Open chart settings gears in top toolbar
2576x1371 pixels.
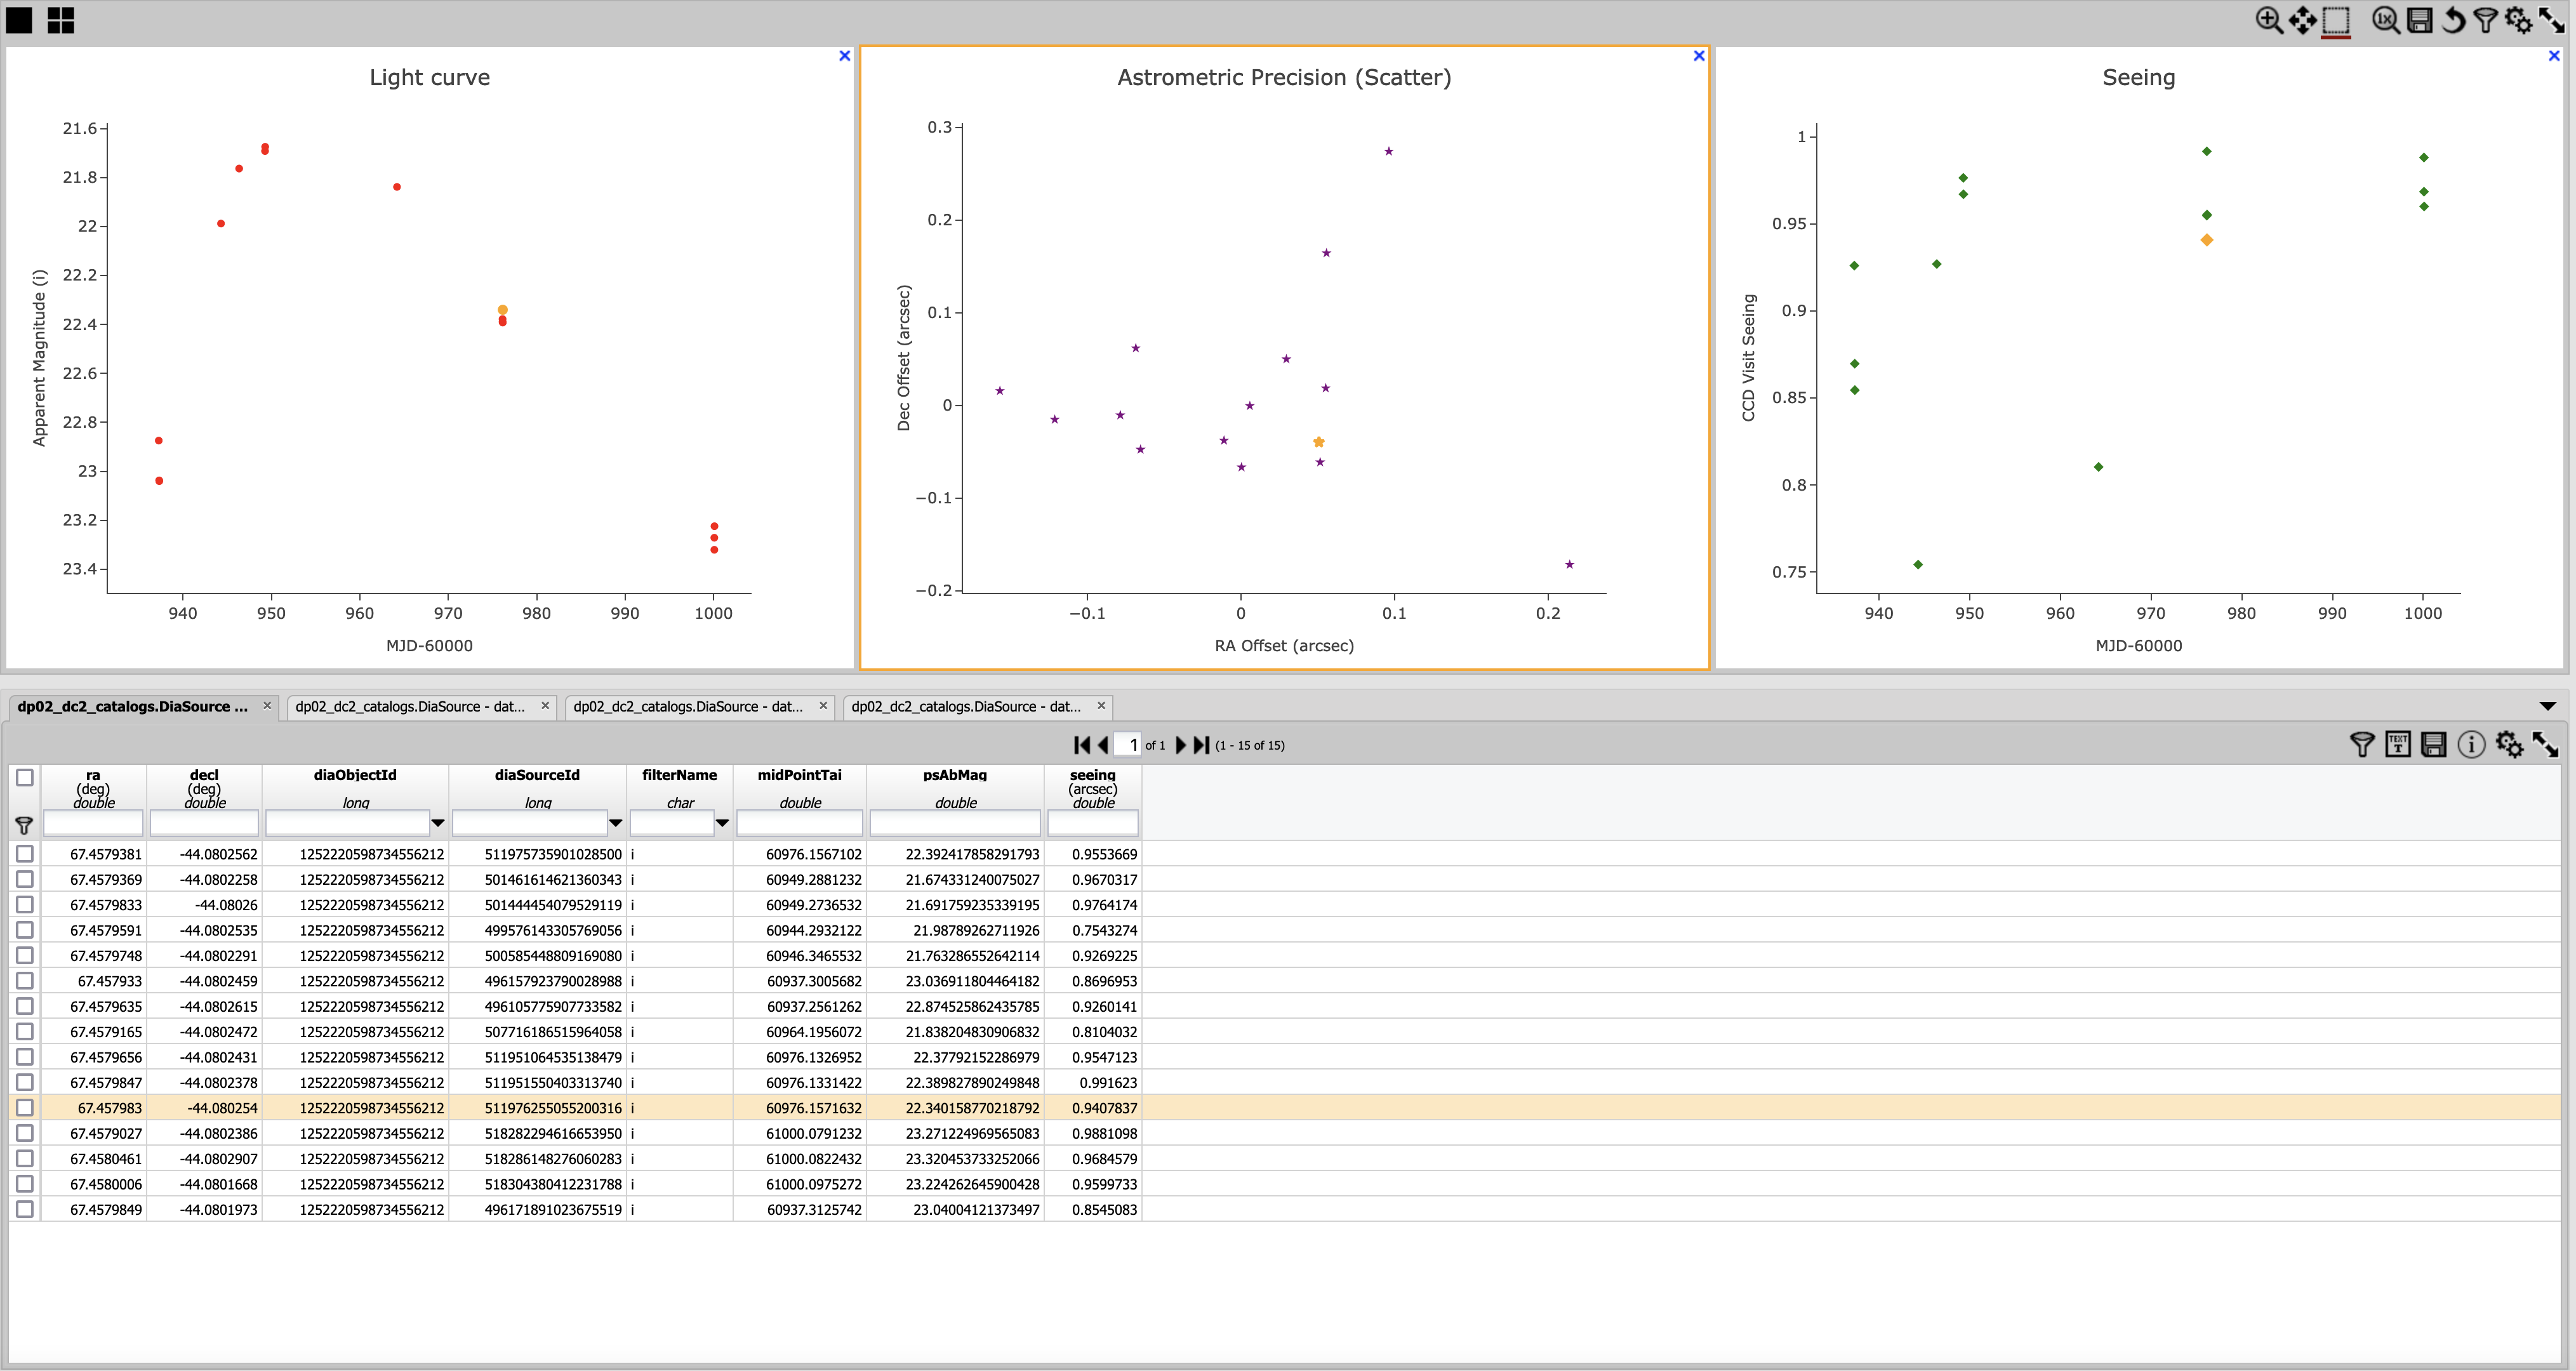tap(2519, 20)
